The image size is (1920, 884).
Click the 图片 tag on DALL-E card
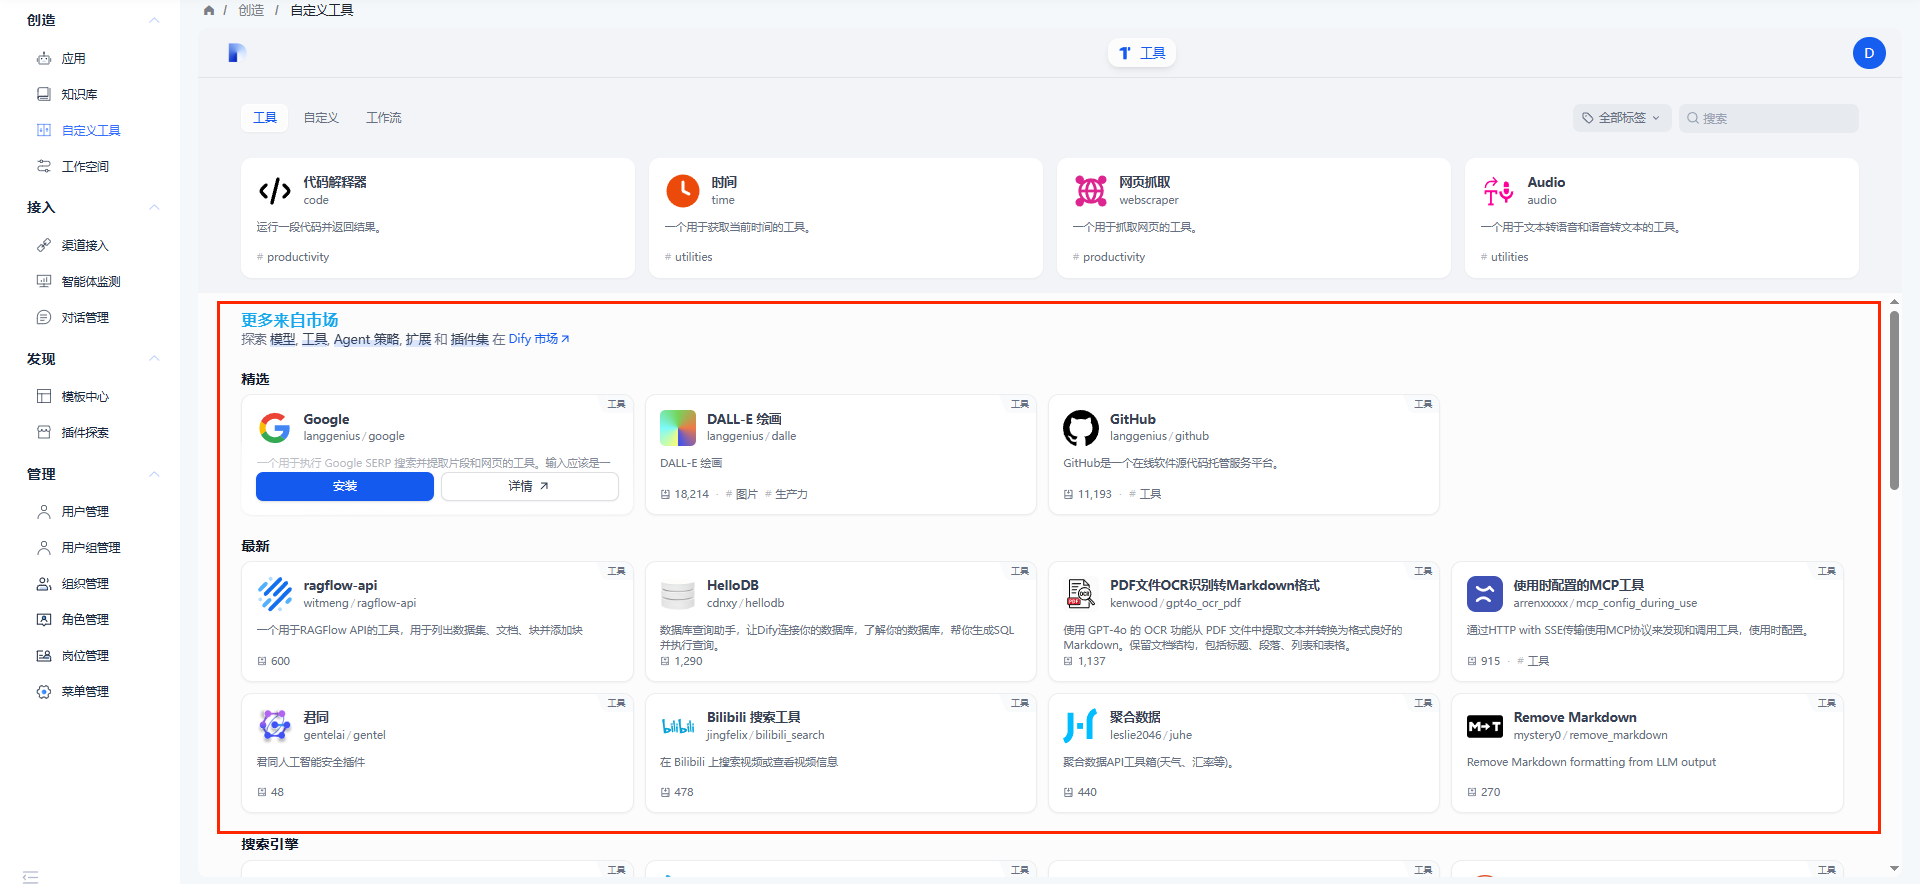click(x=741, y=494)
